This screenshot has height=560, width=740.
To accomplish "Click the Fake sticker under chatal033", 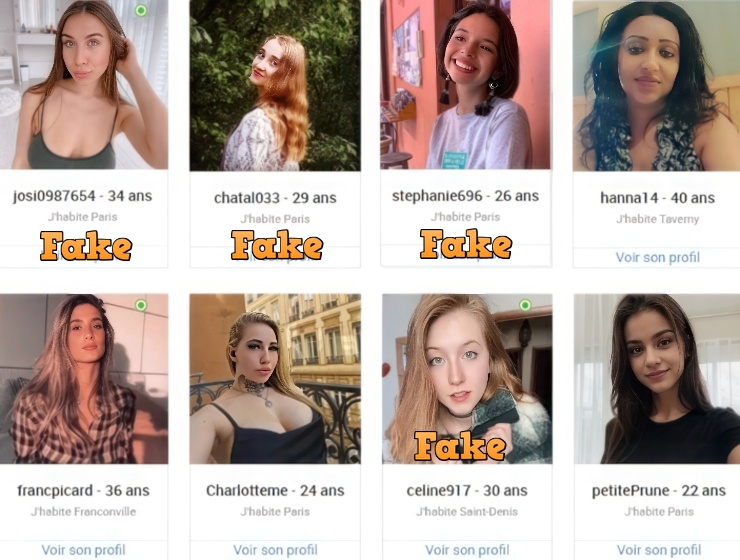I will (x=277, y=245).
